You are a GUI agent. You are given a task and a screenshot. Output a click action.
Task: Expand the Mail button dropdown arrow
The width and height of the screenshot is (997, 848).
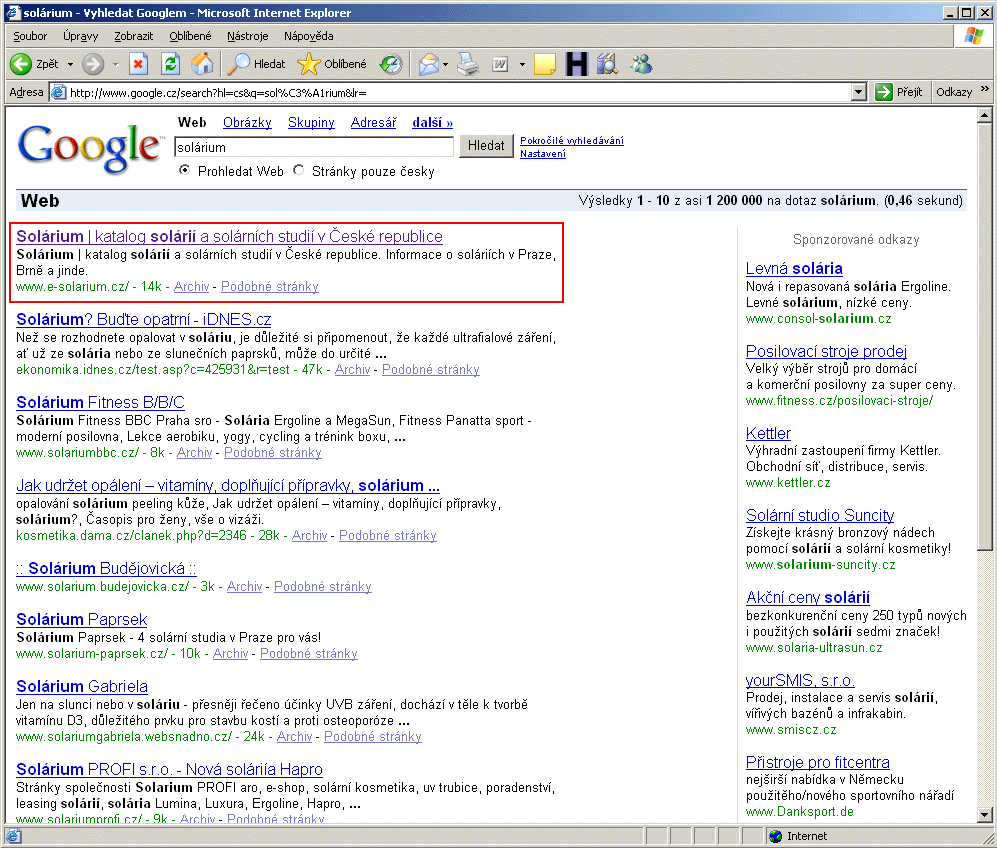pyautogui.click(x=445, y=64)
